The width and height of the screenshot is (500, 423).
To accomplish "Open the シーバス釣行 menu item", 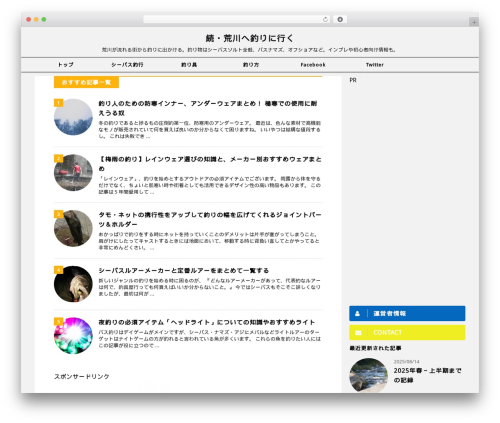I will click(x=127, y=65).
